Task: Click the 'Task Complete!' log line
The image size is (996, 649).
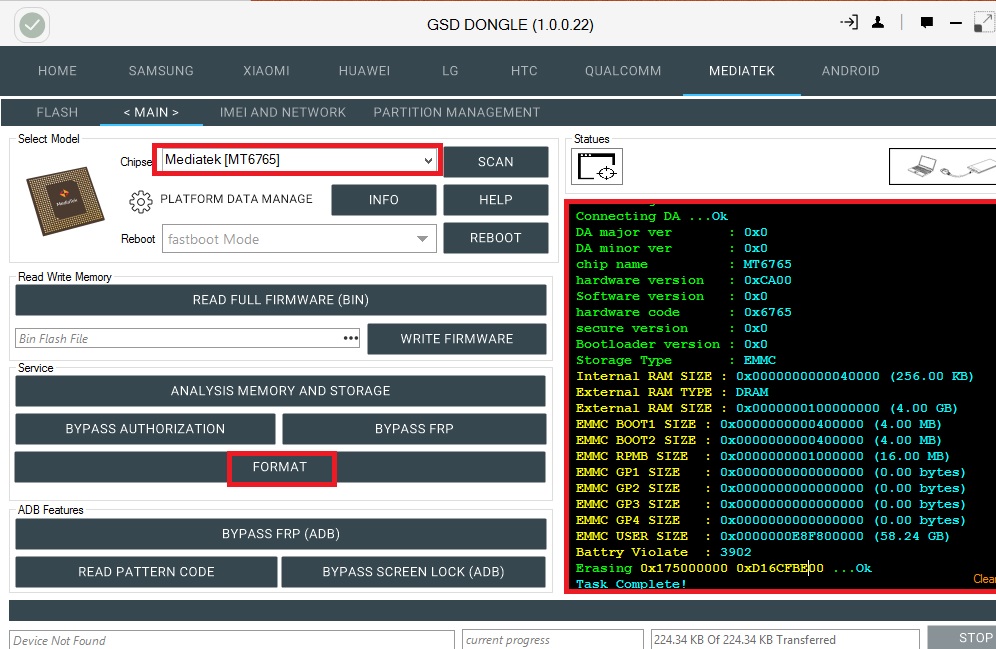Action: [x=631, y=584]
